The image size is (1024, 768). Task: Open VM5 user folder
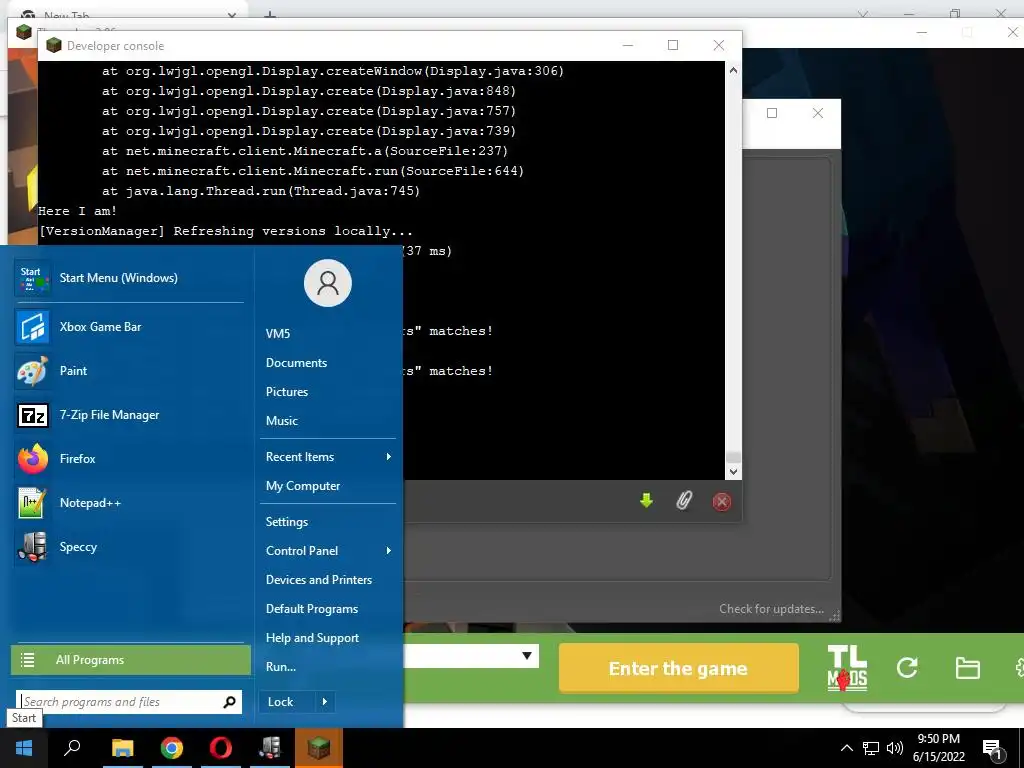click(x=278, y=334)
